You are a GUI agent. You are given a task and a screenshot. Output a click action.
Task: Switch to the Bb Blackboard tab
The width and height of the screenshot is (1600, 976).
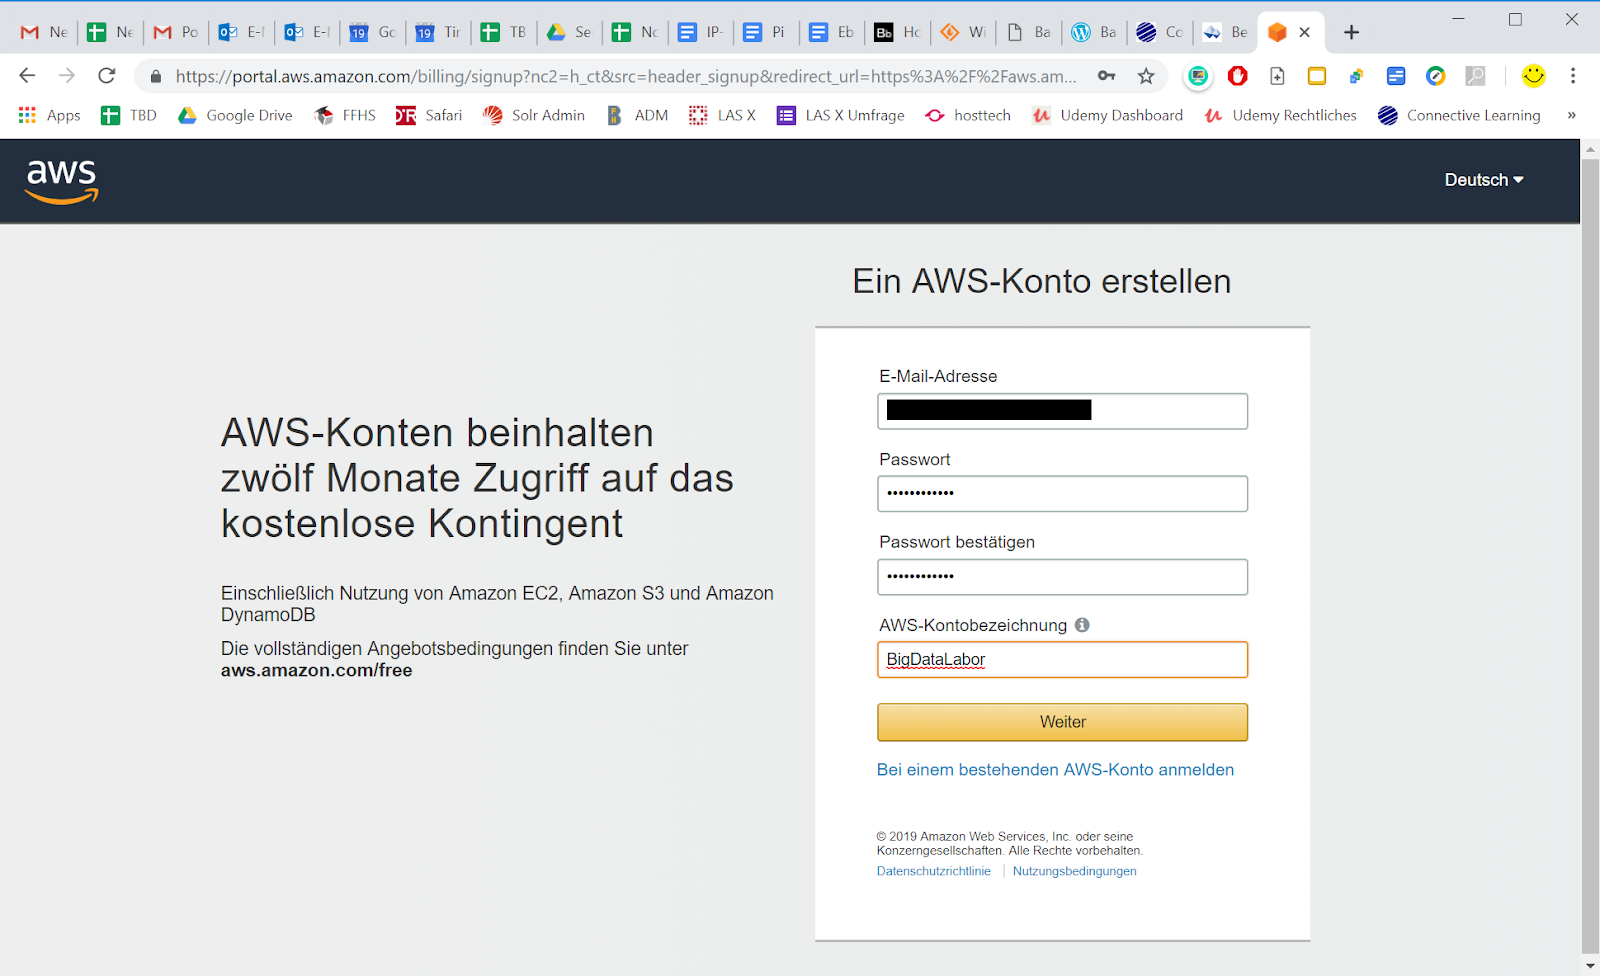click(x=897, y=32)
